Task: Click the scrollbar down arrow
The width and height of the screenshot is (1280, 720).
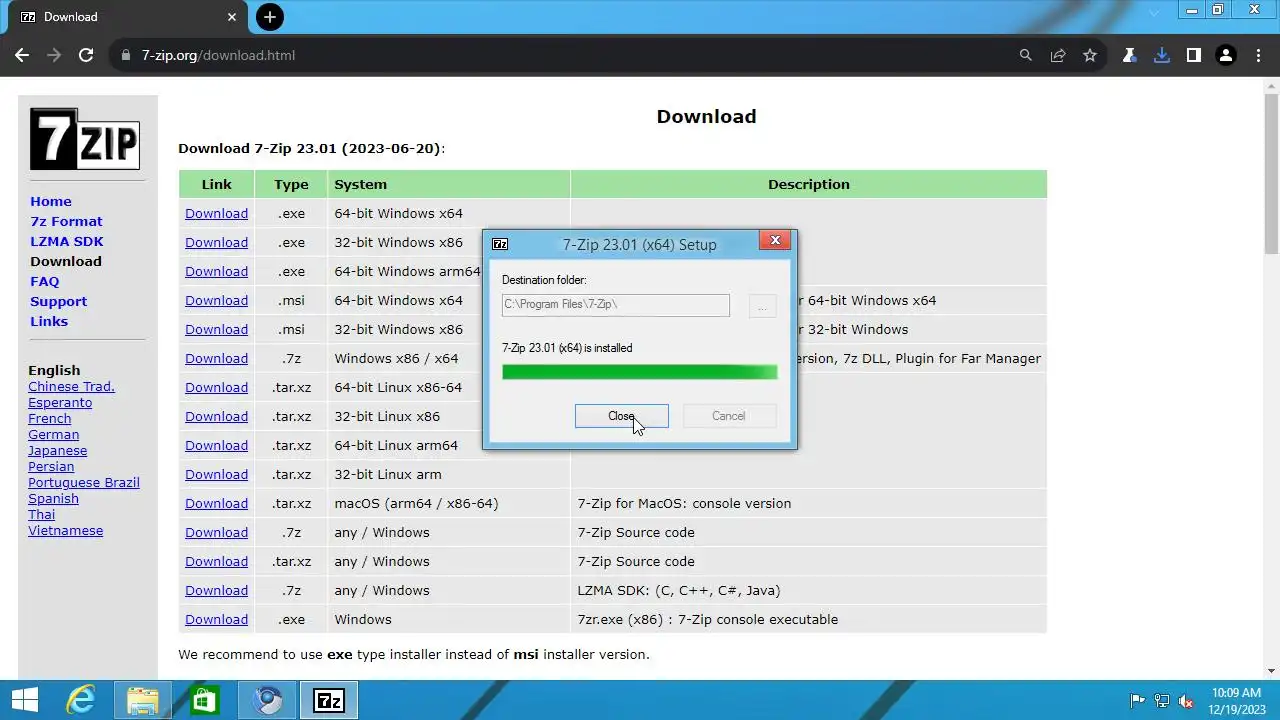Action: coord(1271,671)
